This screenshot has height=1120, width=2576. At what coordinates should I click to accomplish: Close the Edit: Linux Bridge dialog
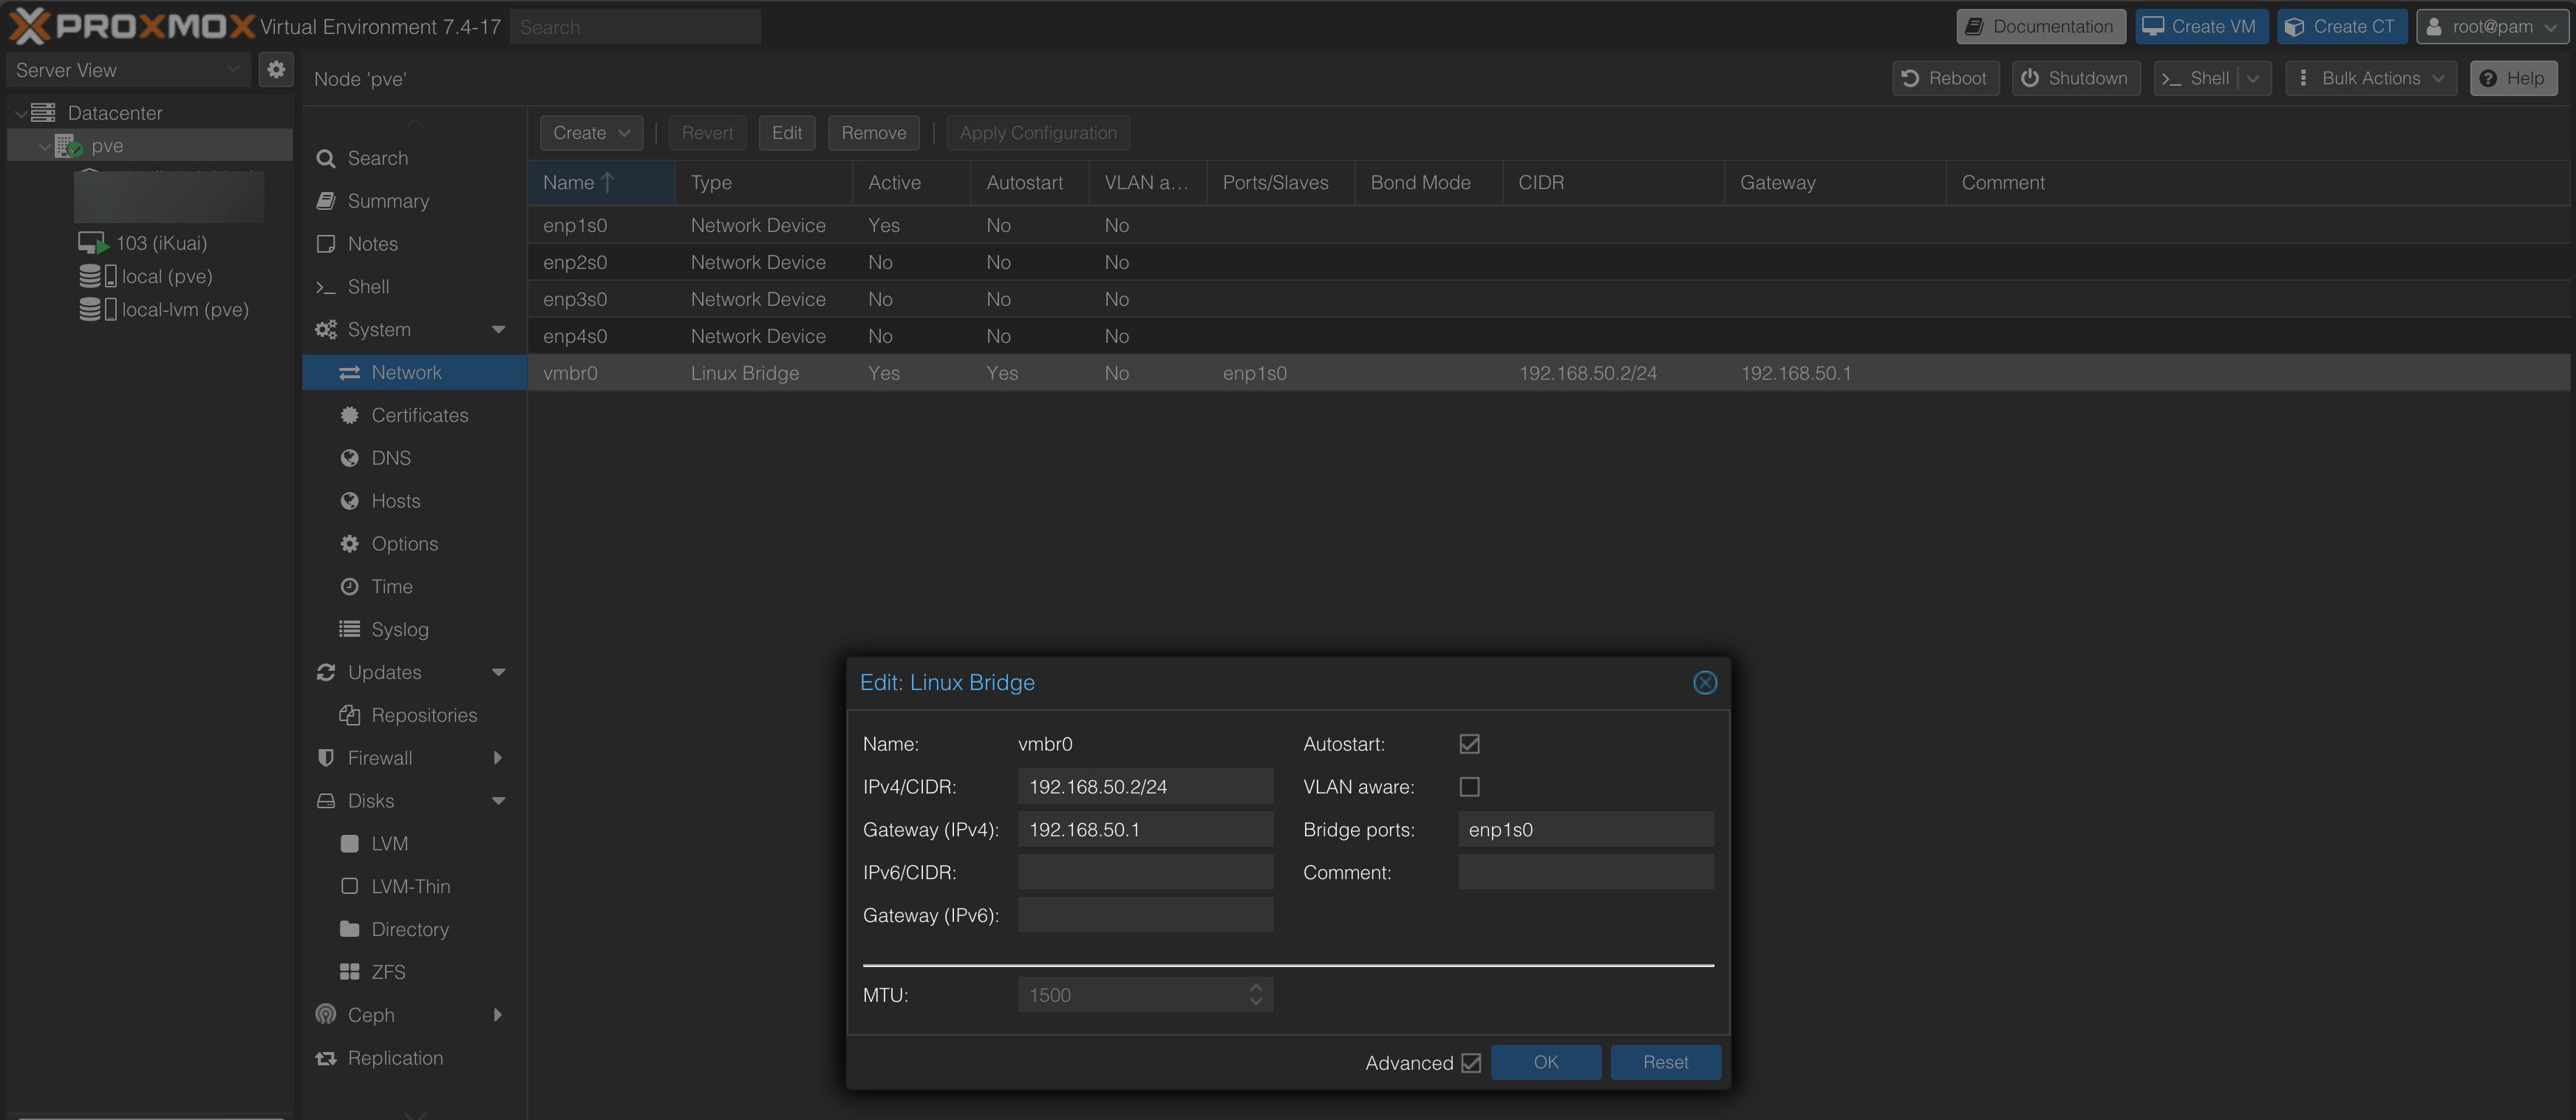(x=1704, y=683)
